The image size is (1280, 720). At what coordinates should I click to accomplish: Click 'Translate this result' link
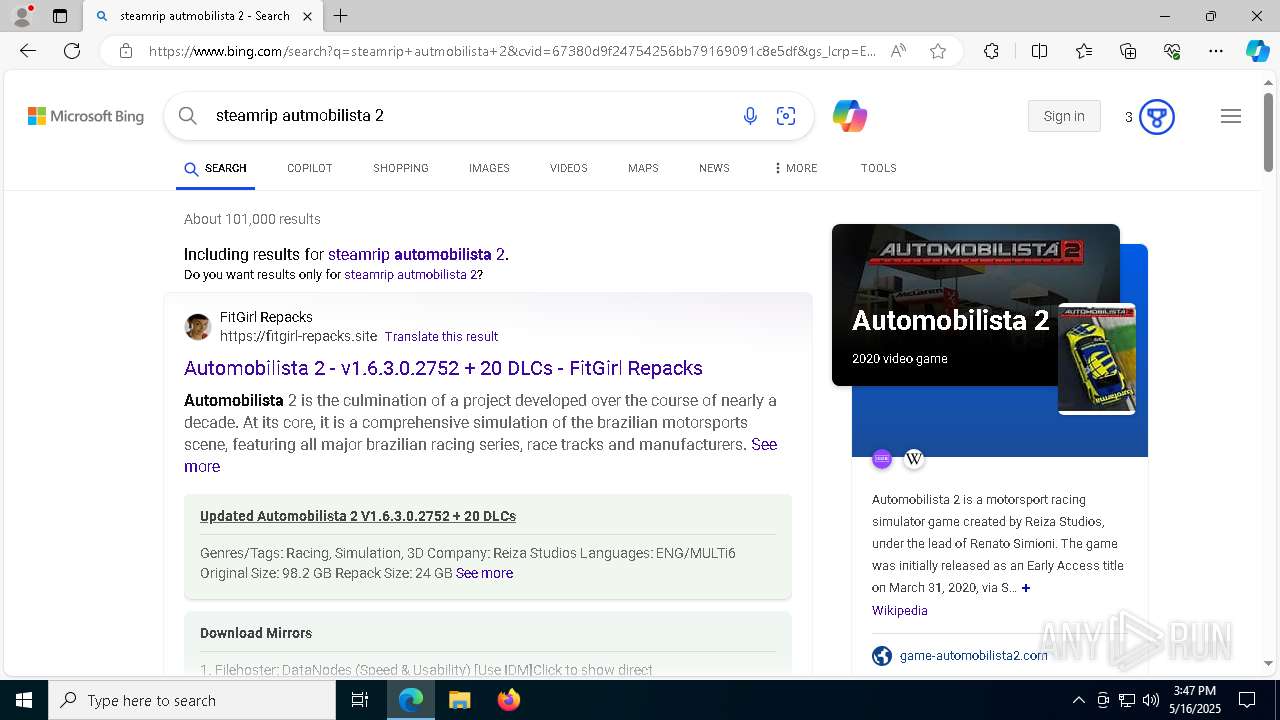[x=441, y=336]
